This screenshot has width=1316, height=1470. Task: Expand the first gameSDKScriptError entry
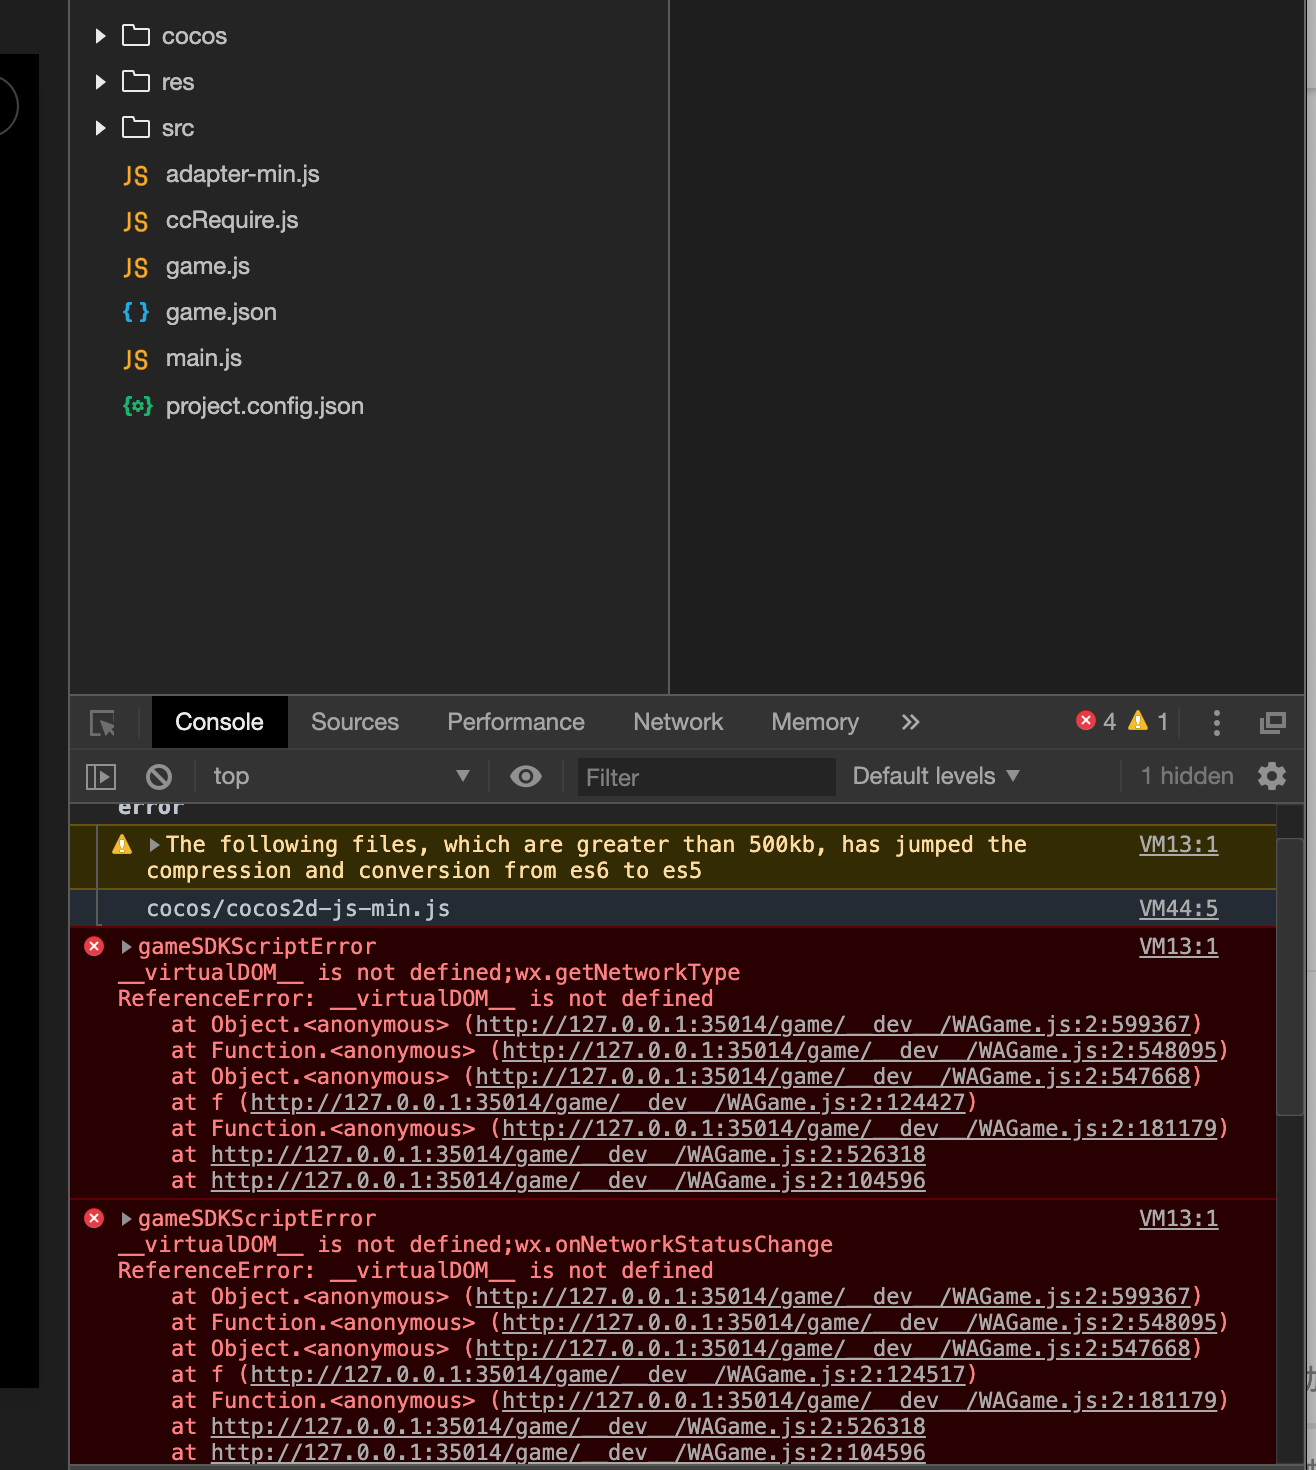pyautogui.click(x=127, y=947)
